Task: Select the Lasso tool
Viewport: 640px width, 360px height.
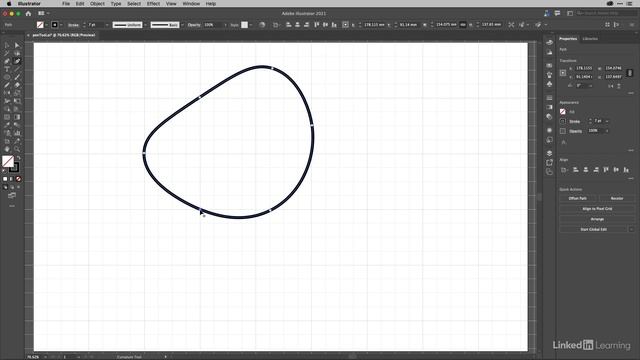Action: click(x=17, y=53)
